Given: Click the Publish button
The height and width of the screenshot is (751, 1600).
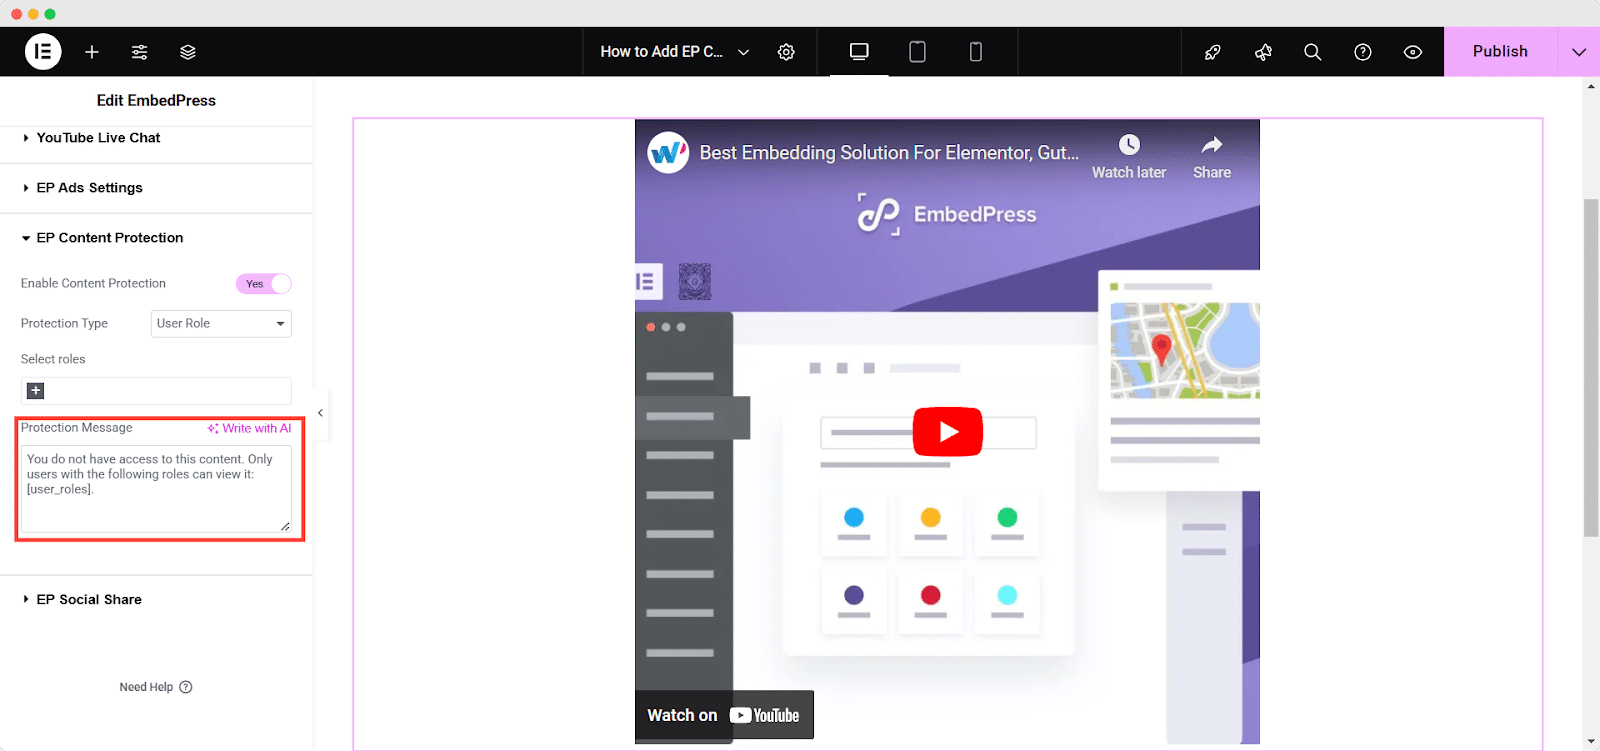Looking at the screenshot, I should pos(1500,52).
